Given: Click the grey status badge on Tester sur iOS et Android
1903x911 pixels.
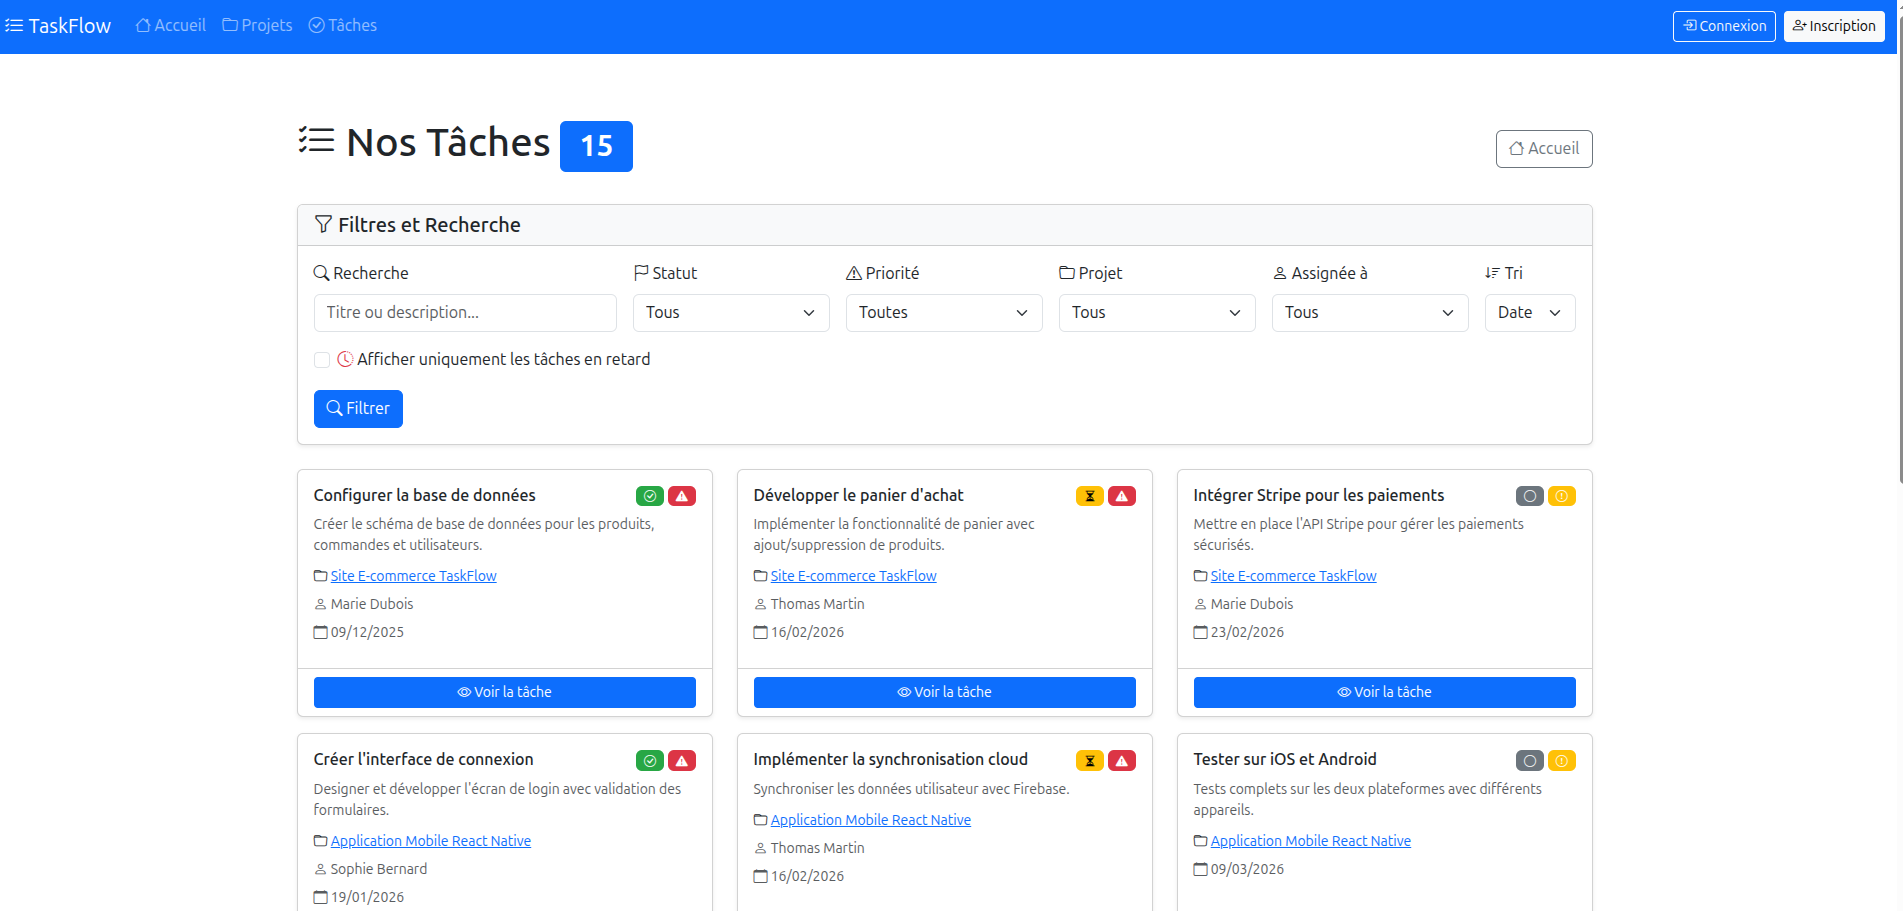Looking at the screenshot, I should (x=1530, y=761).
